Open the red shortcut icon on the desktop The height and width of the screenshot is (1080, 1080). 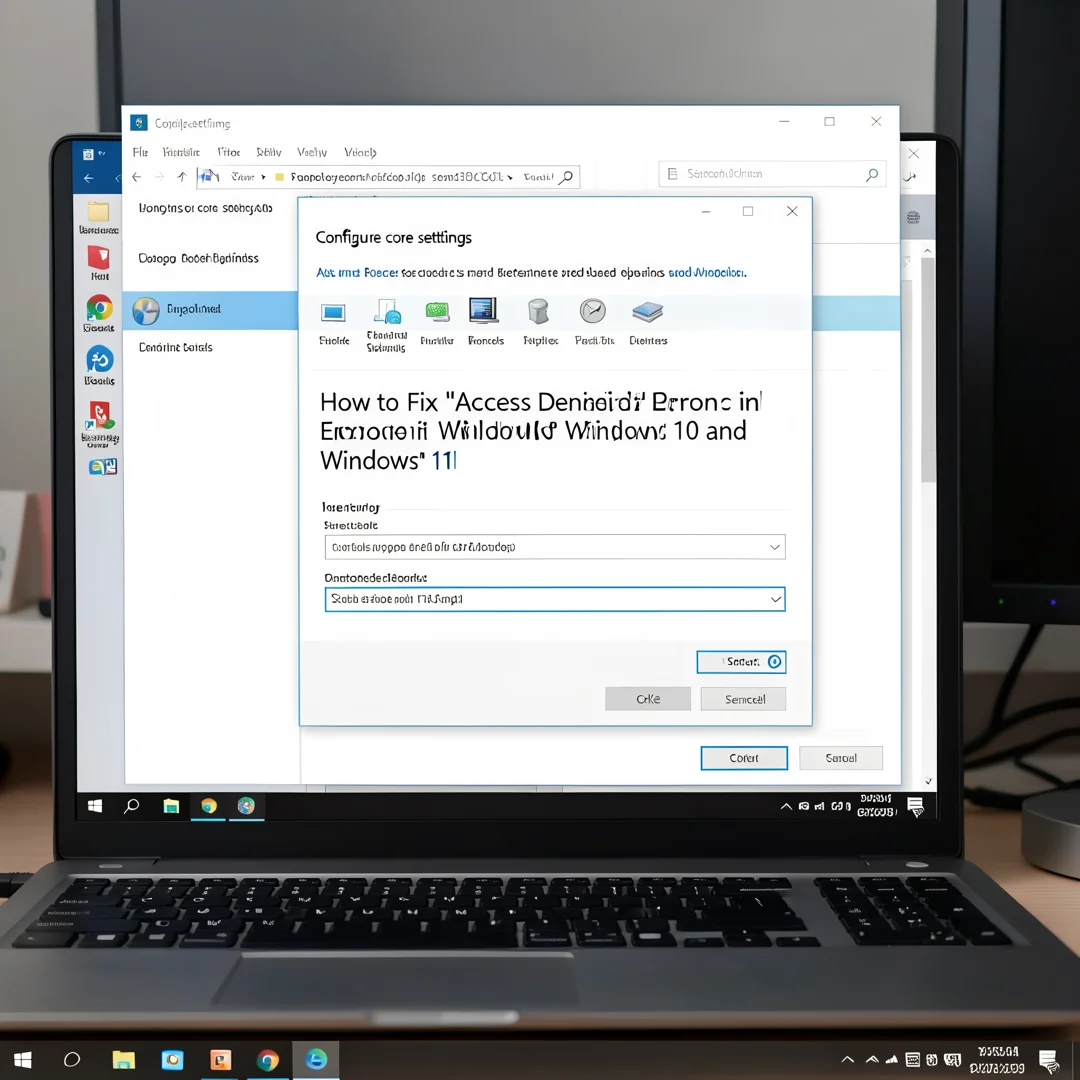click(x=100, y=416)
